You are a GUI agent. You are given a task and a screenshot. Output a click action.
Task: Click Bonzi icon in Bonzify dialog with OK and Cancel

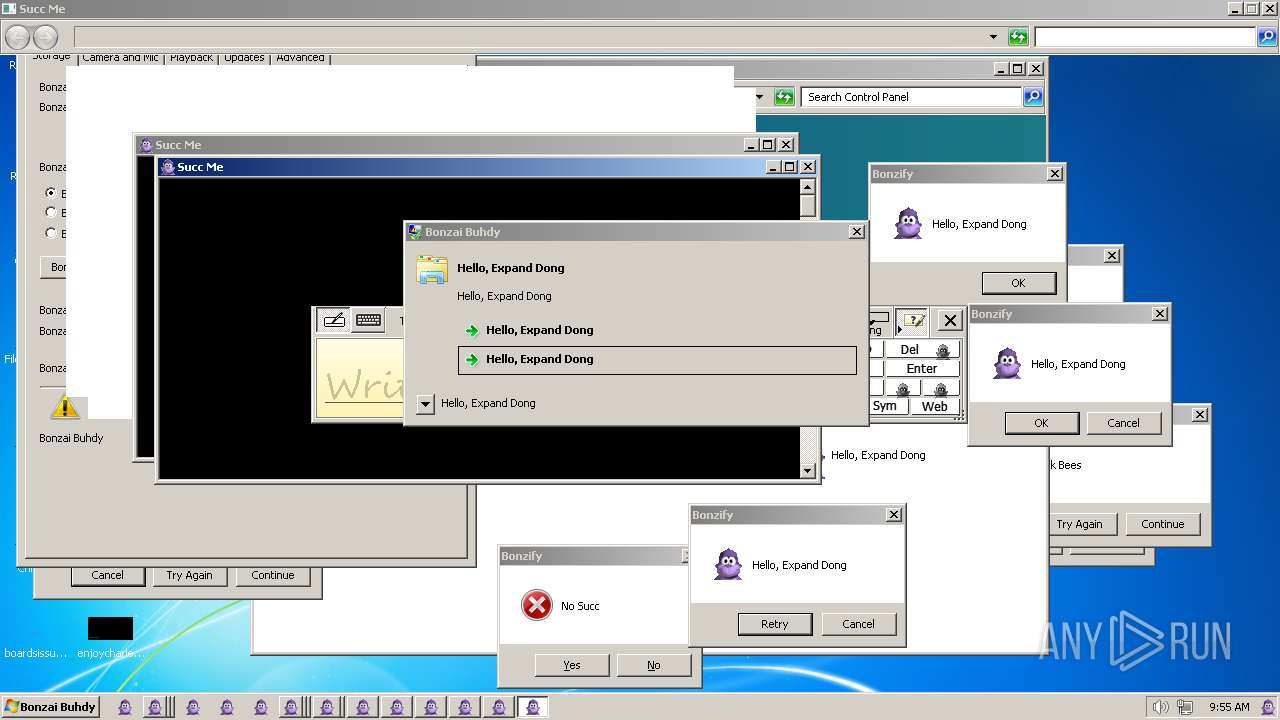click(x=1007, y=364)
